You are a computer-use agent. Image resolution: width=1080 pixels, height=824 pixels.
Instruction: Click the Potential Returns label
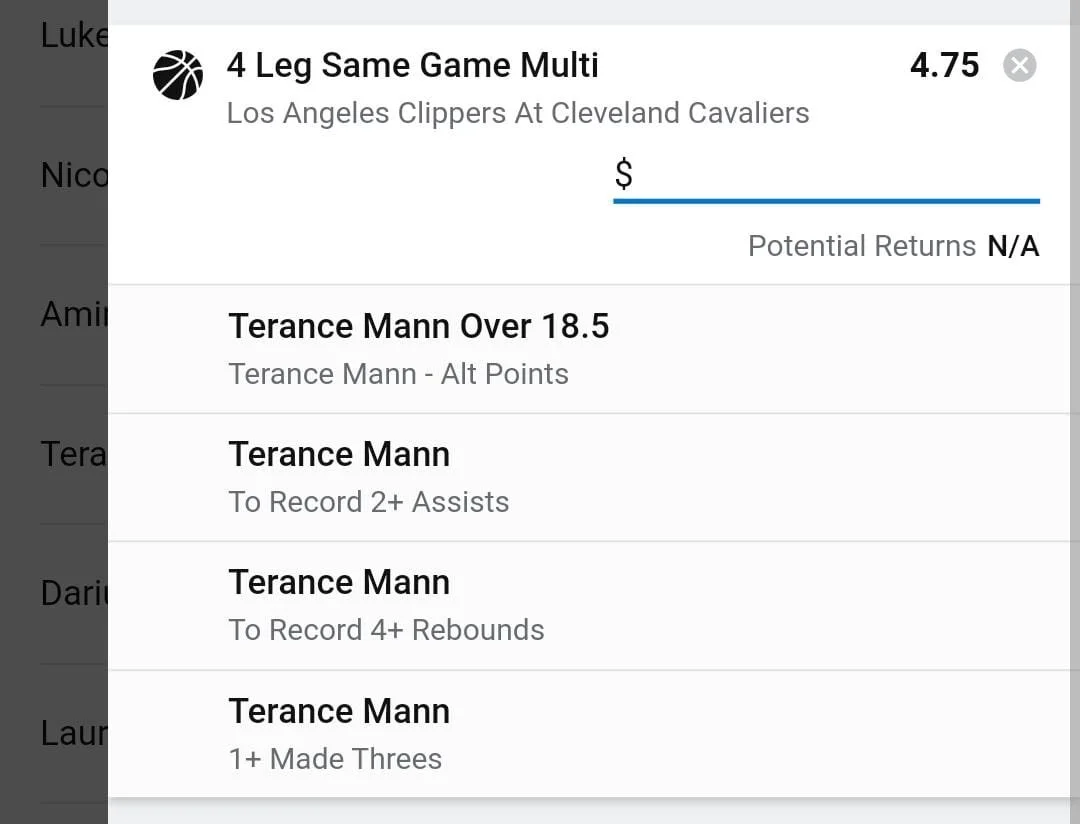pos(861,246)
